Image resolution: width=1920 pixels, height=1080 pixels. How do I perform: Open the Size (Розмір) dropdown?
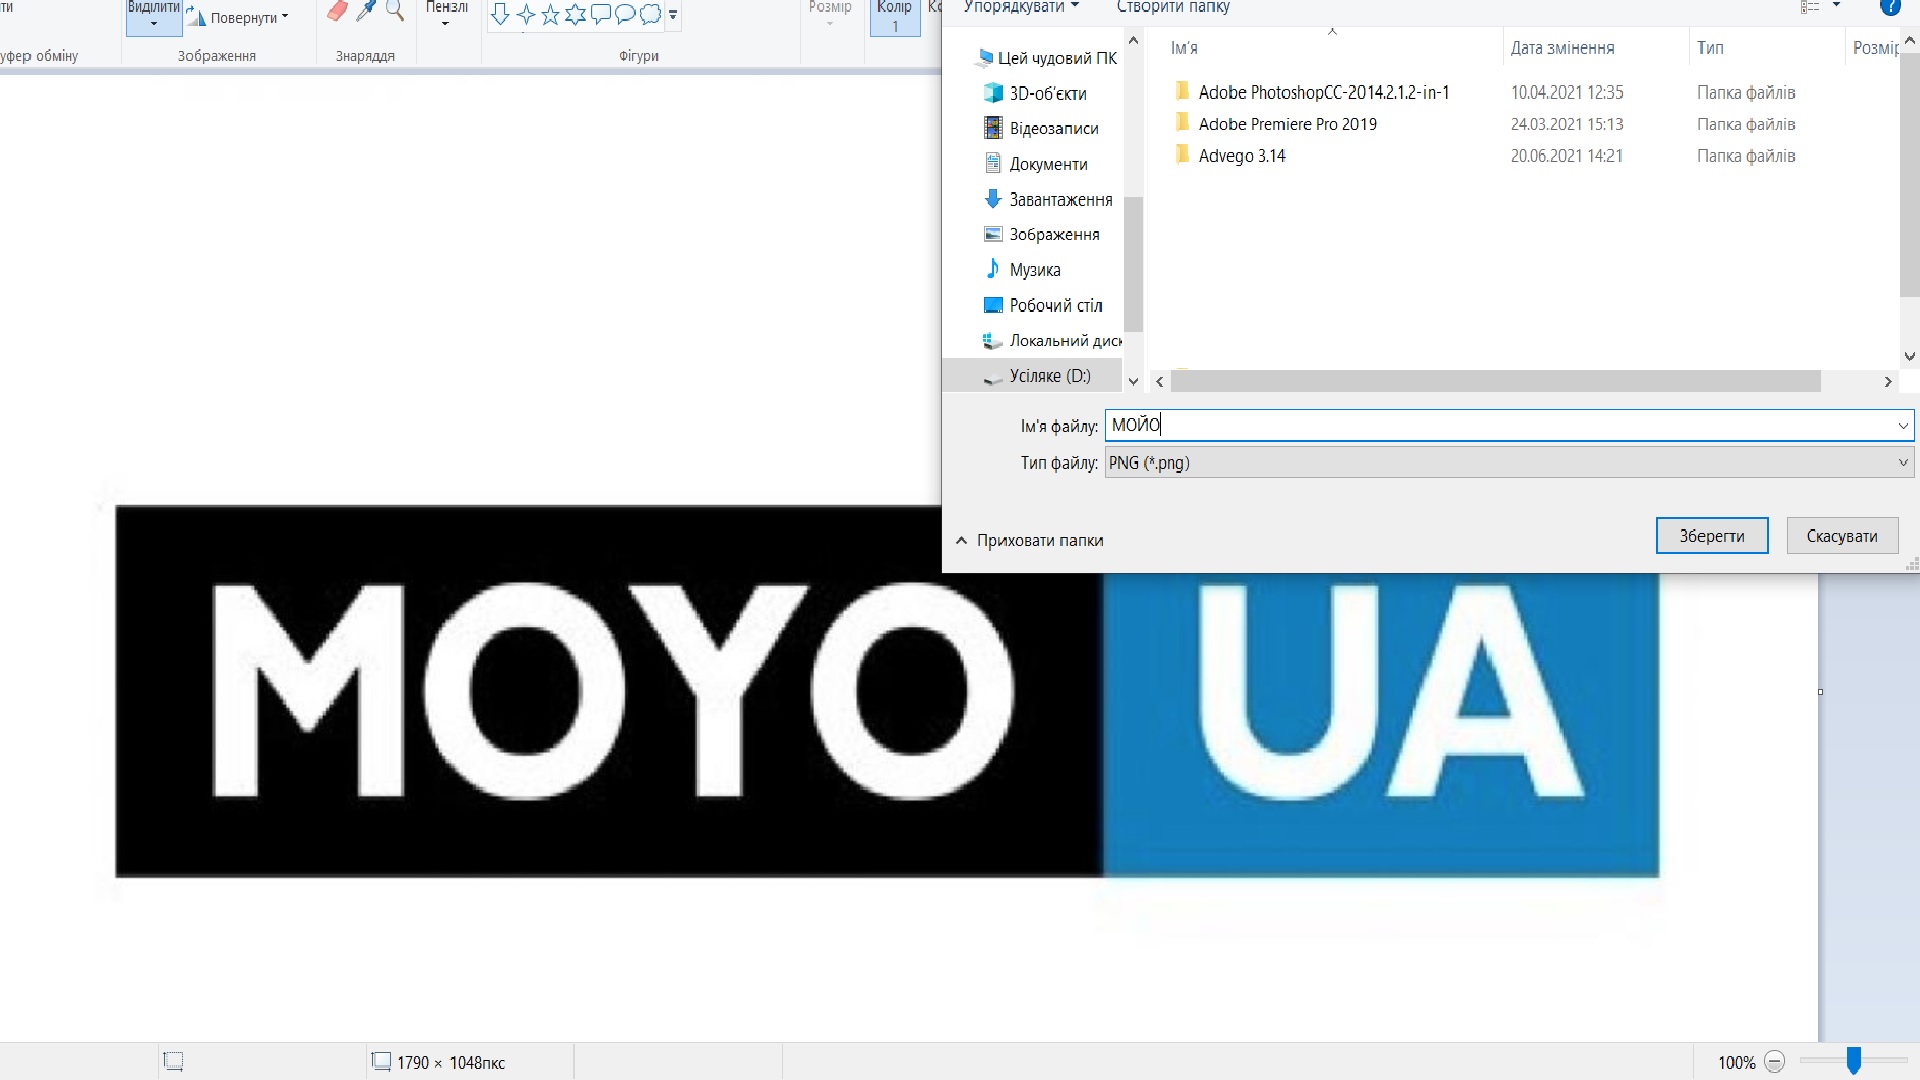tap(830, 14)
